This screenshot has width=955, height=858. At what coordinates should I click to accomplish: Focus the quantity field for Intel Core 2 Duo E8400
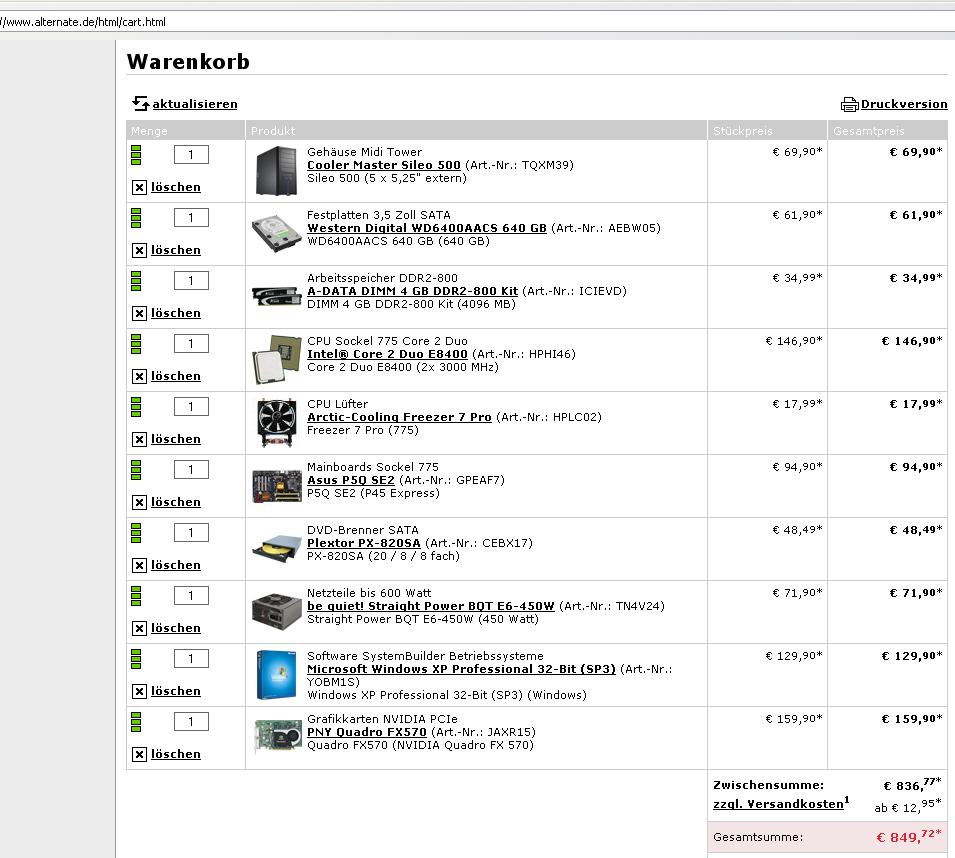191,344
